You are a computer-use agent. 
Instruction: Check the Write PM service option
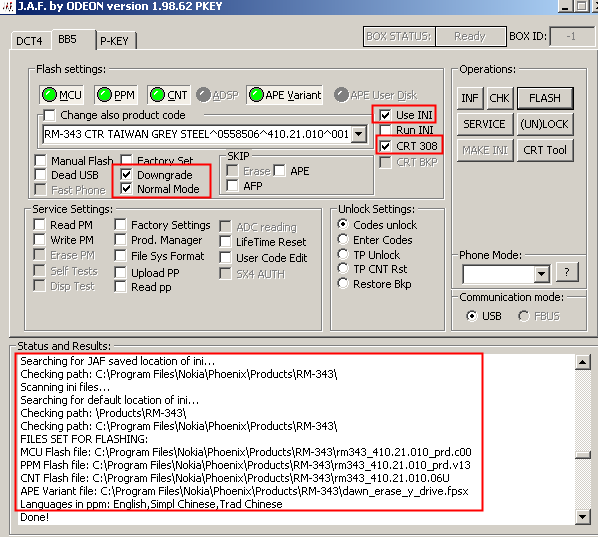pyautogui.click(x=40, y=240)
